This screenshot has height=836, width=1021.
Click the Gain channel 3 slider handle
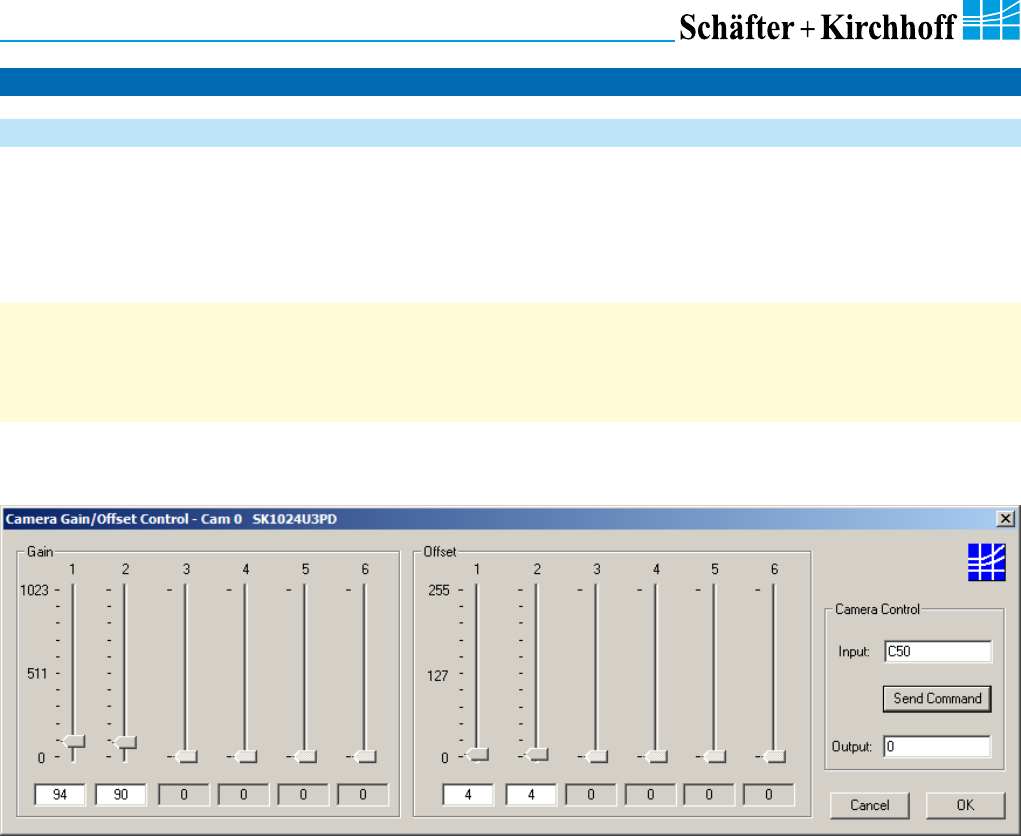pos(185,757)
